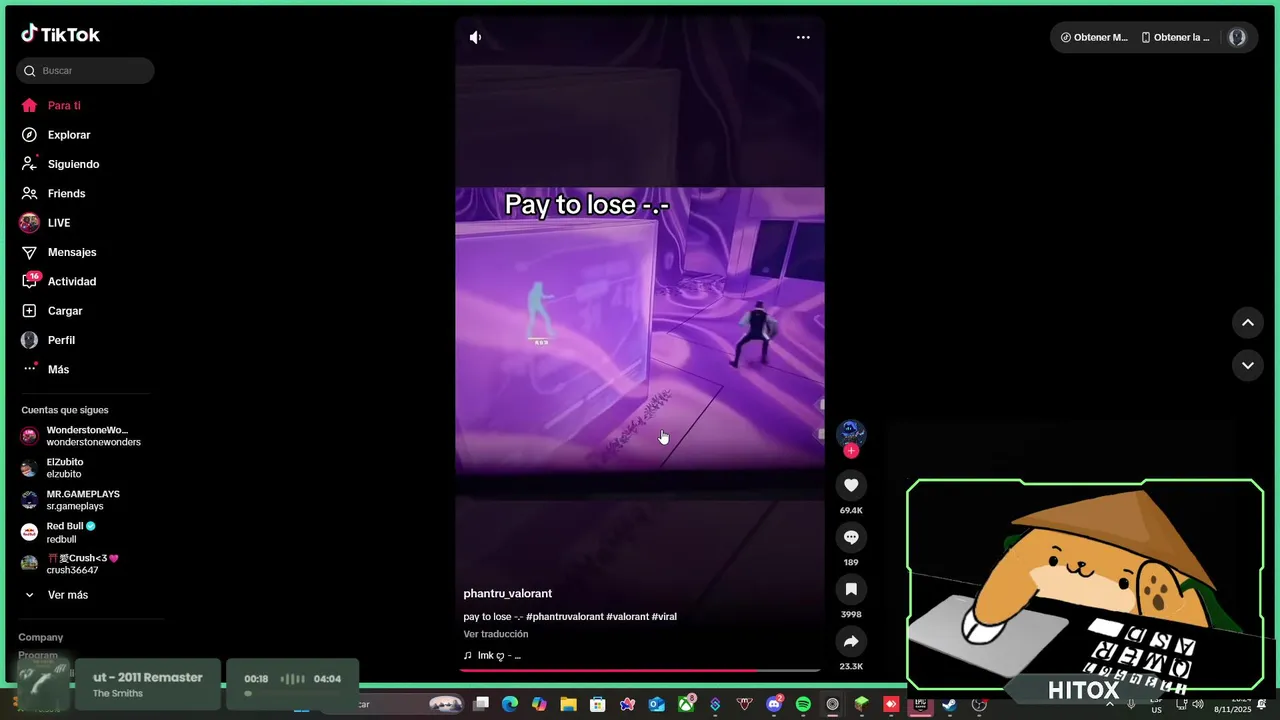1280x720 pixels.
Task: Open the Más options menu
Action: [58, 370]
